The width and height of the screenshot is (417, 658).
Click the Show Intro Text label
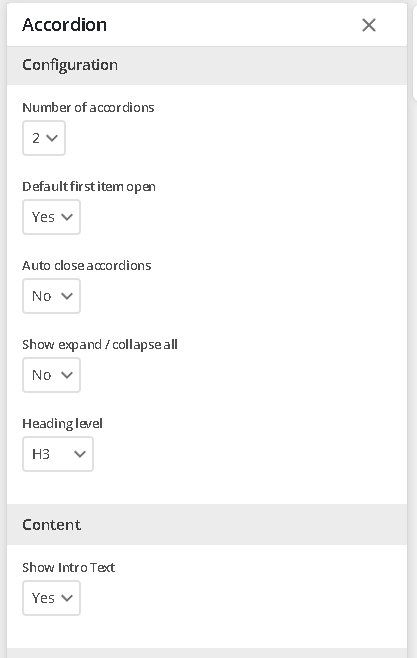69,567
